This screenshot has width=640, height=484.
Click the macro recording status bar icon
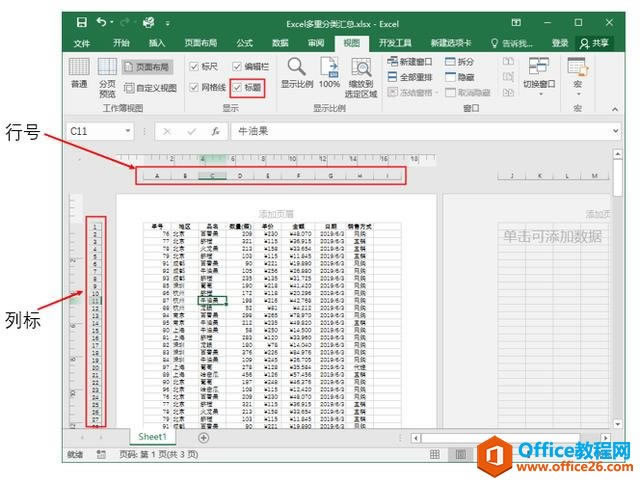[101, 454]
